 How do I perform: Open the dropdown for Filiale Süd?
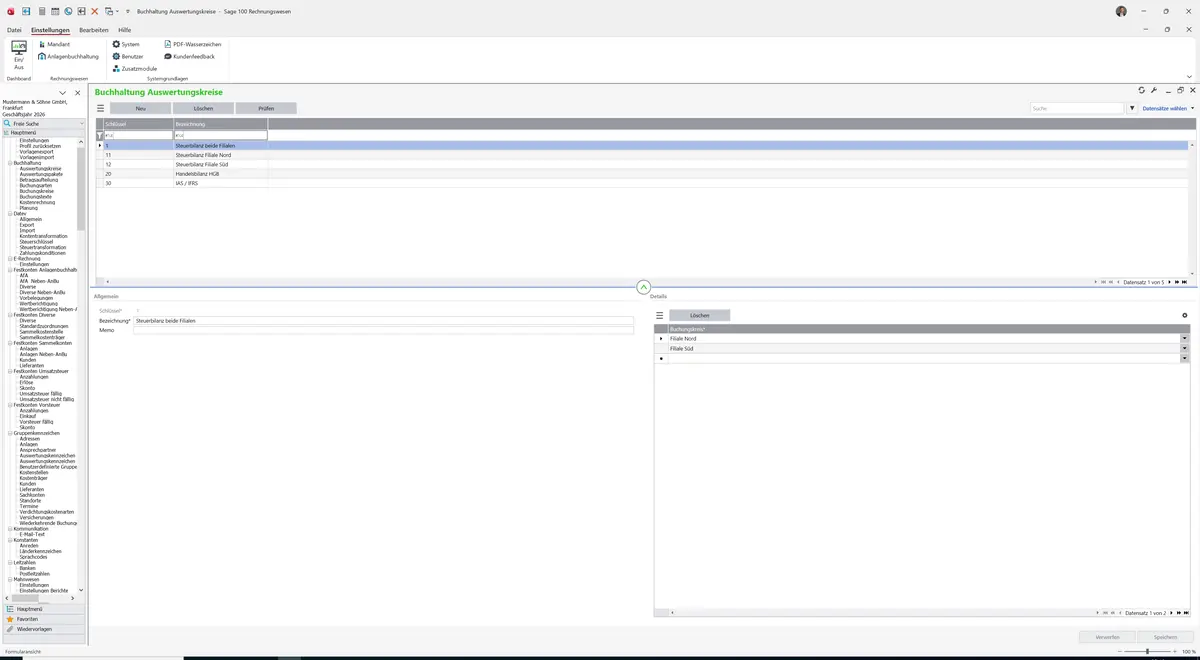click(1185, 348)
